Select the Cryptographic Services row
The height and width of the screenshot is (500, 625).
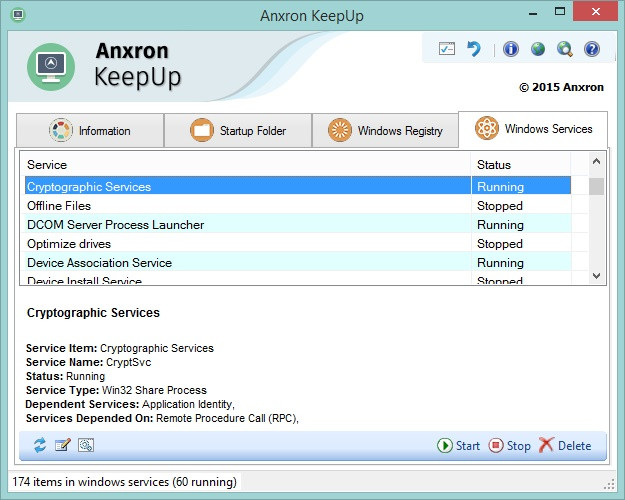coord(298,186)
